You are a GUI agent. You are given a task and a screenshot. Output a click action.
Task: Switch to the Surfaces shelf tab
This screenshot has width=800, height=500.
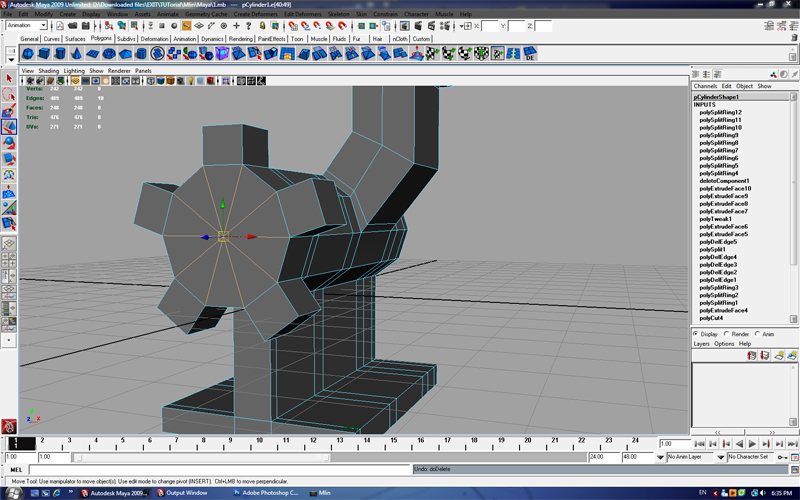pyautogui.click(x=75, y=39)
